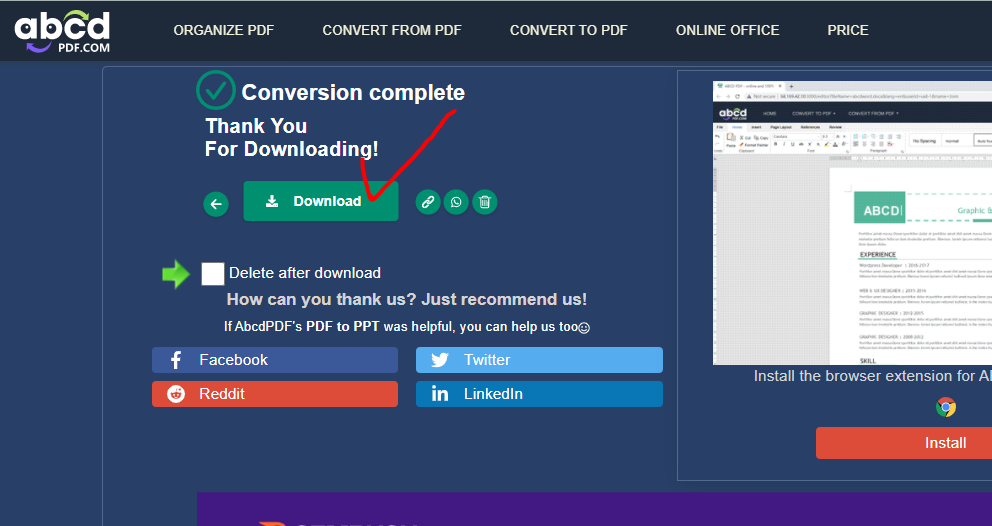This screenshot has width=992, height=526.
Task: Go back with the left arrow icon
Action: tap(216, 204)
